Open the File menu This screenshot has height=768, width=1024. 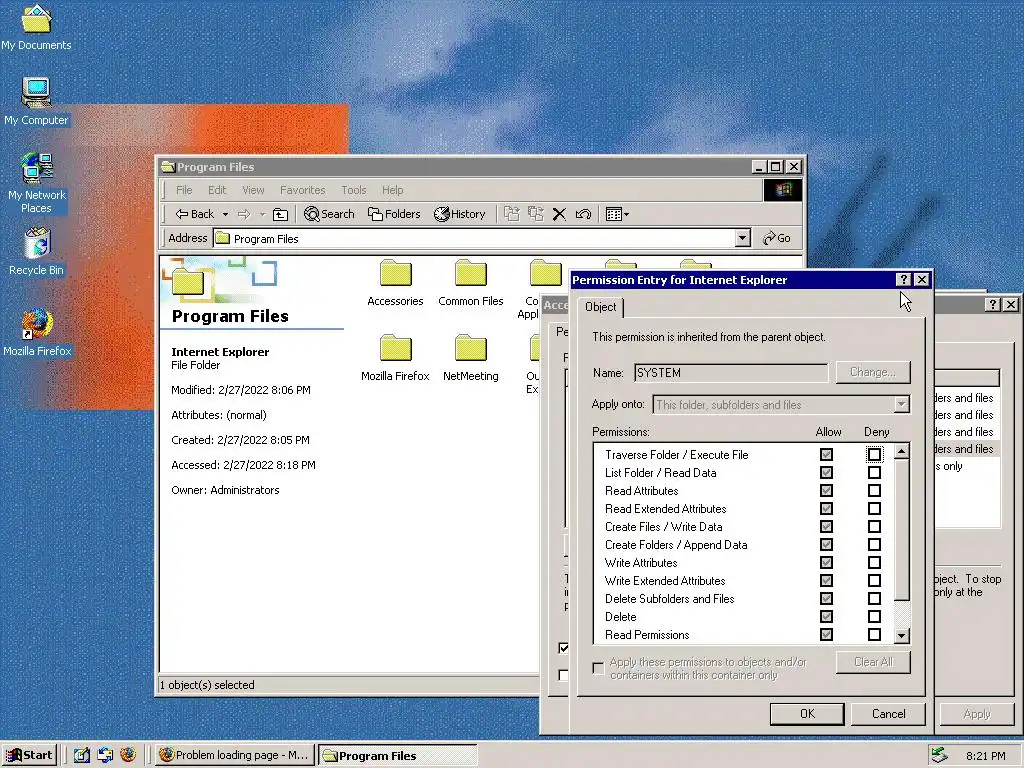pos(184,190)
